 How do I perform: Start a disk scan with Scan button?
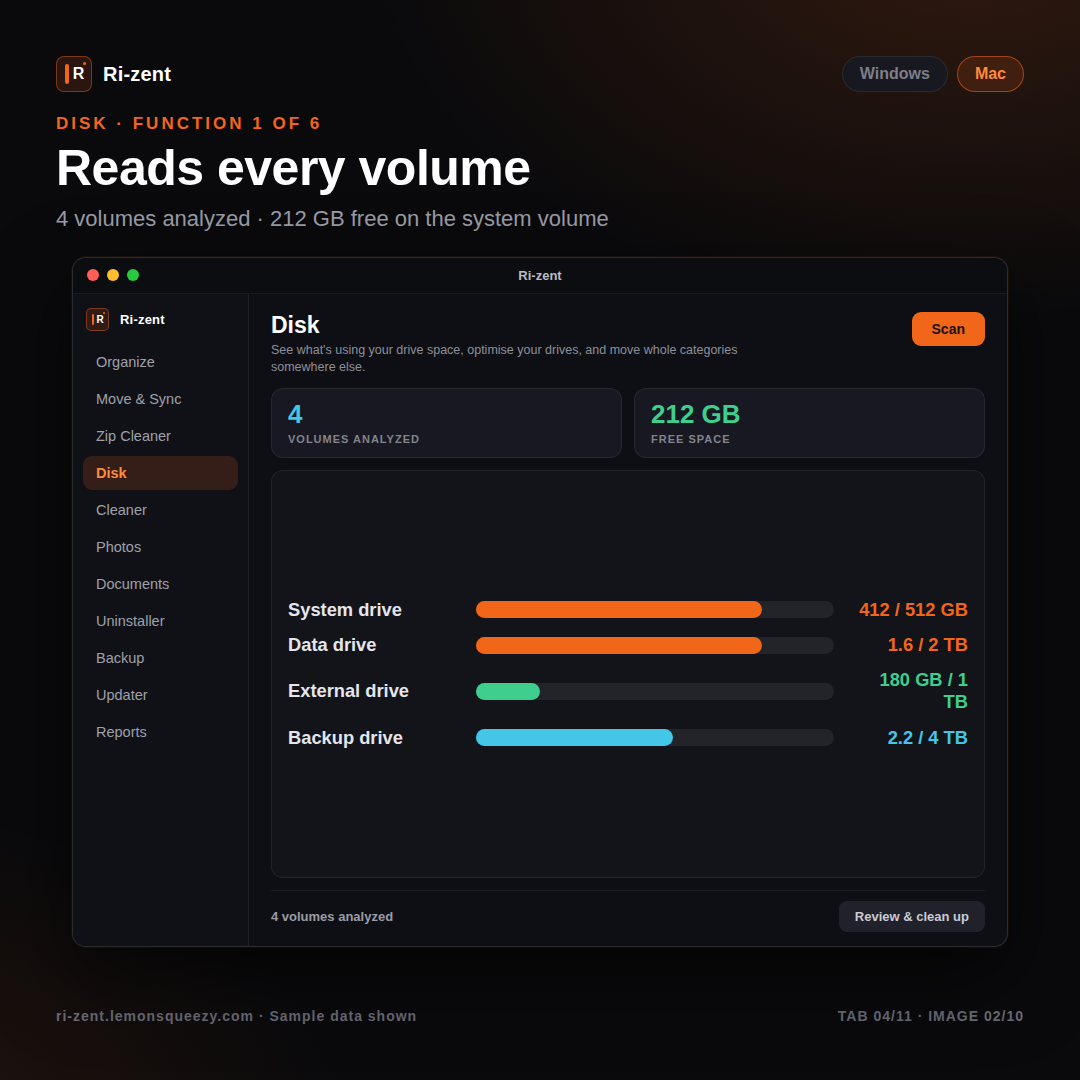click(948, 329)
